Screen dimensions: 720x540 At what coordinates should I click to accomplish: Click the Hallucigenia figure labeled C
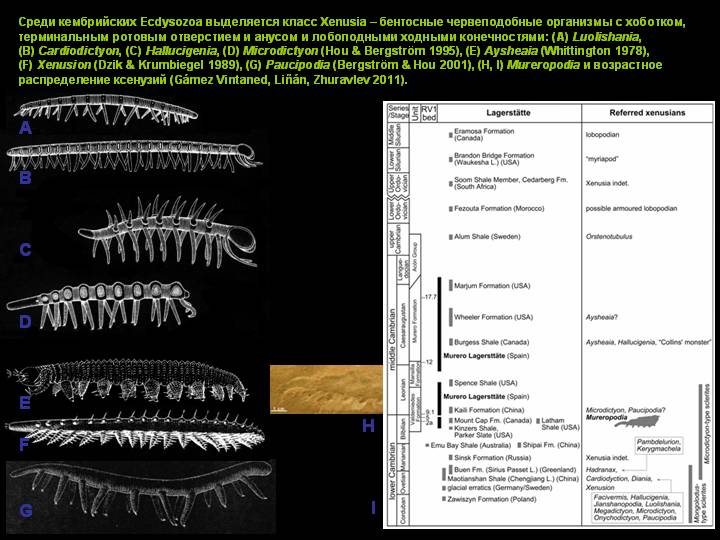(x=168, y=232)
